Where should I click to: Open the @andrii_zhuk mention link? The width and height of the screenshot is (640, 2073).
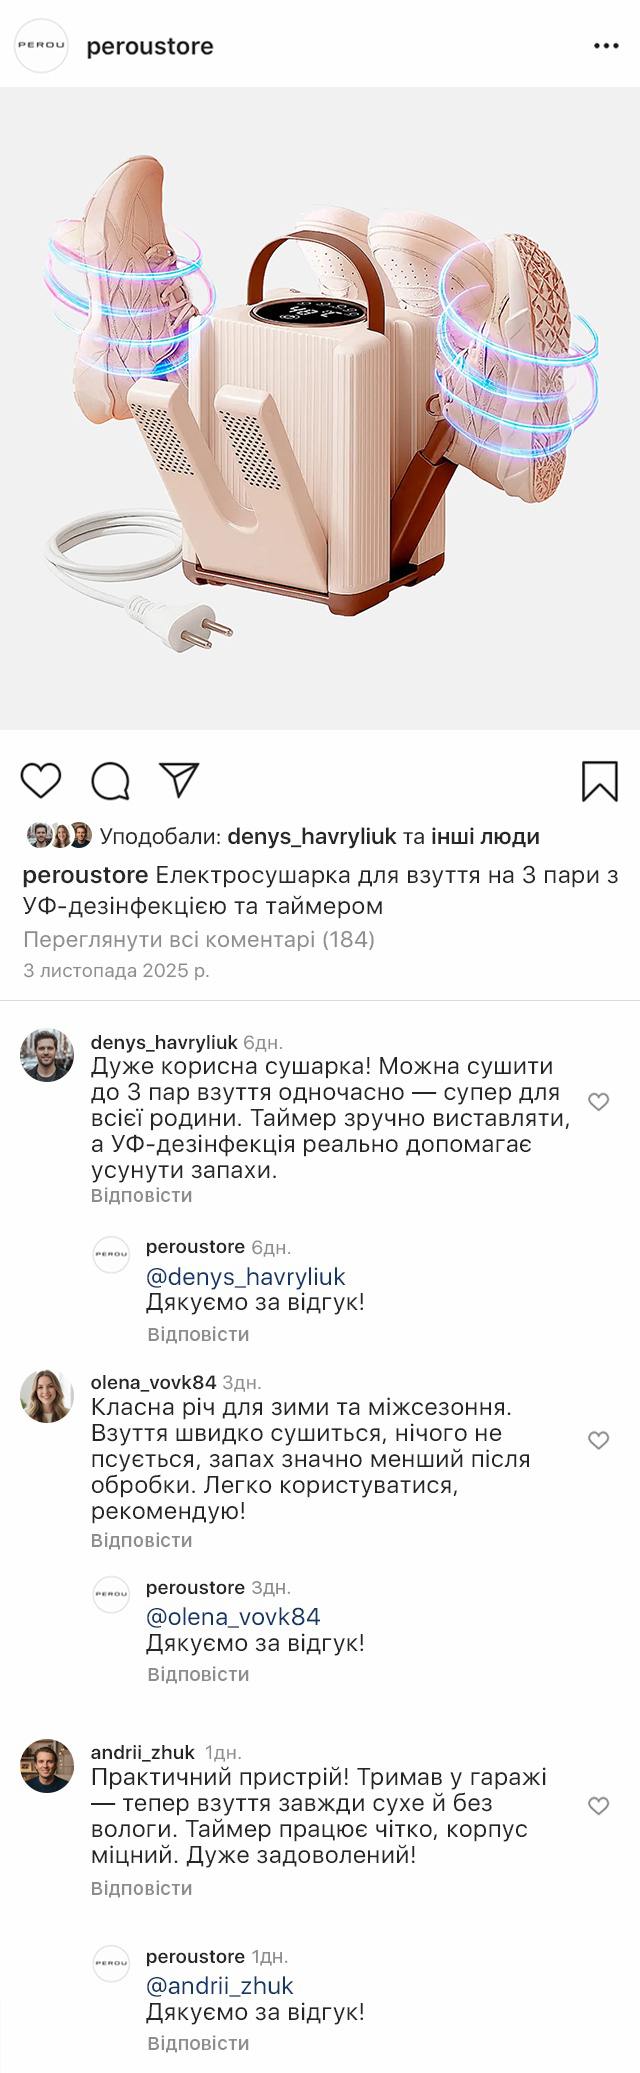pyautogui.click(x=219, y=1985)
